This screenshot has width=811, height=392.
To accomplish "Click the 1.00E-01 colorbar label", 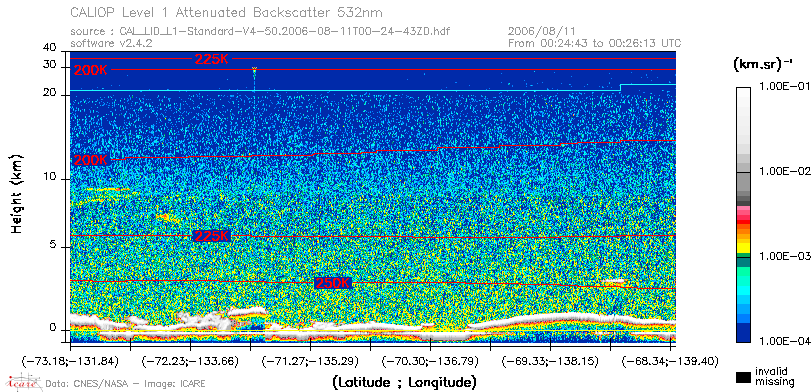I will [784, 86].
